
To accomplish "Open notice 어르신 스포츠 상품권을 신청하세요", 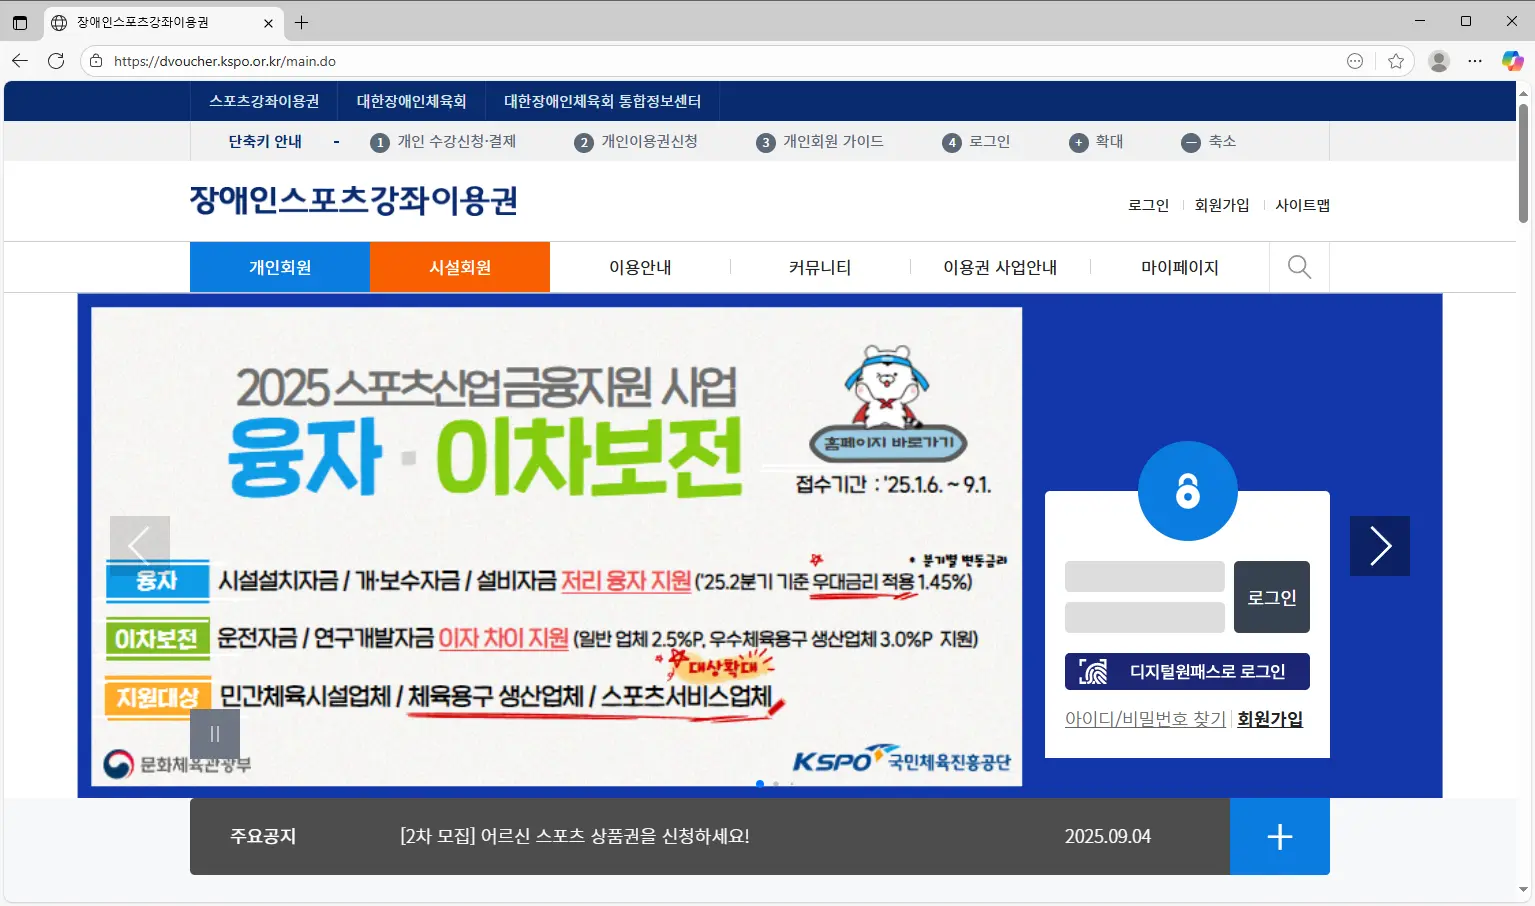I will [x=575, y=836].
